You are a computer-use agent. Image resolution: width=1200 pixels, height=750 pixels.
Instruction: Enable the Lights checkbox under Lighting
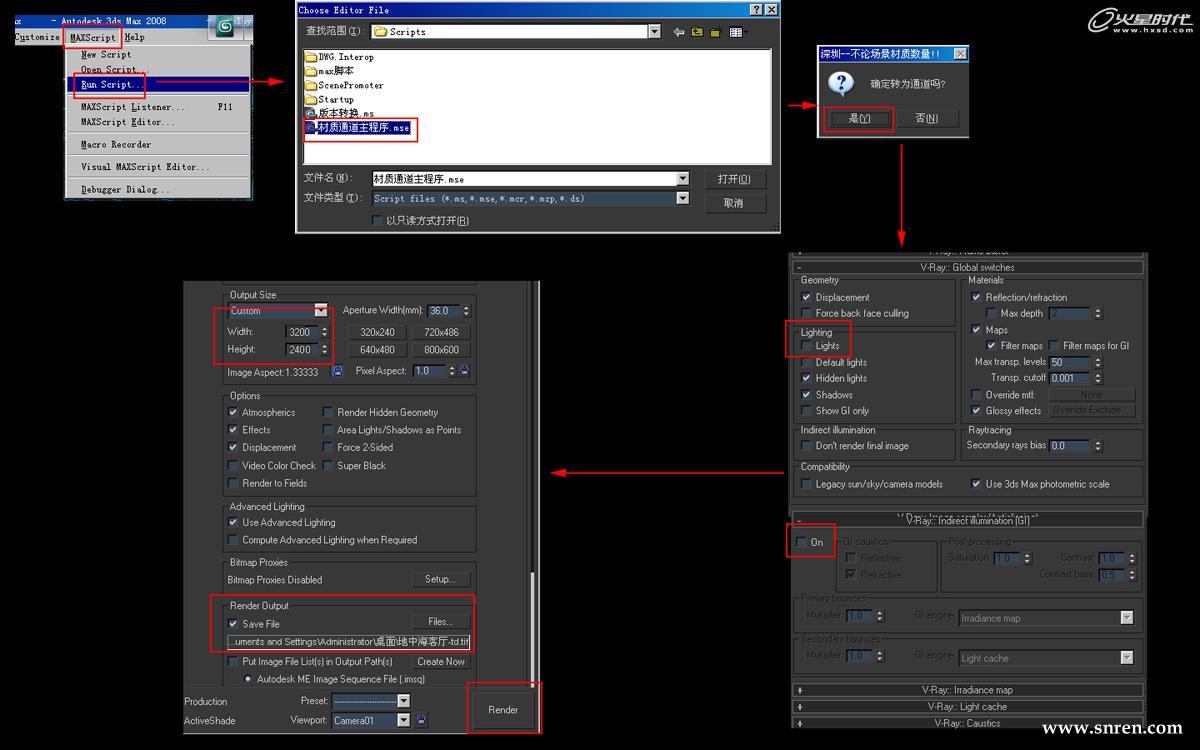[807, 346]
